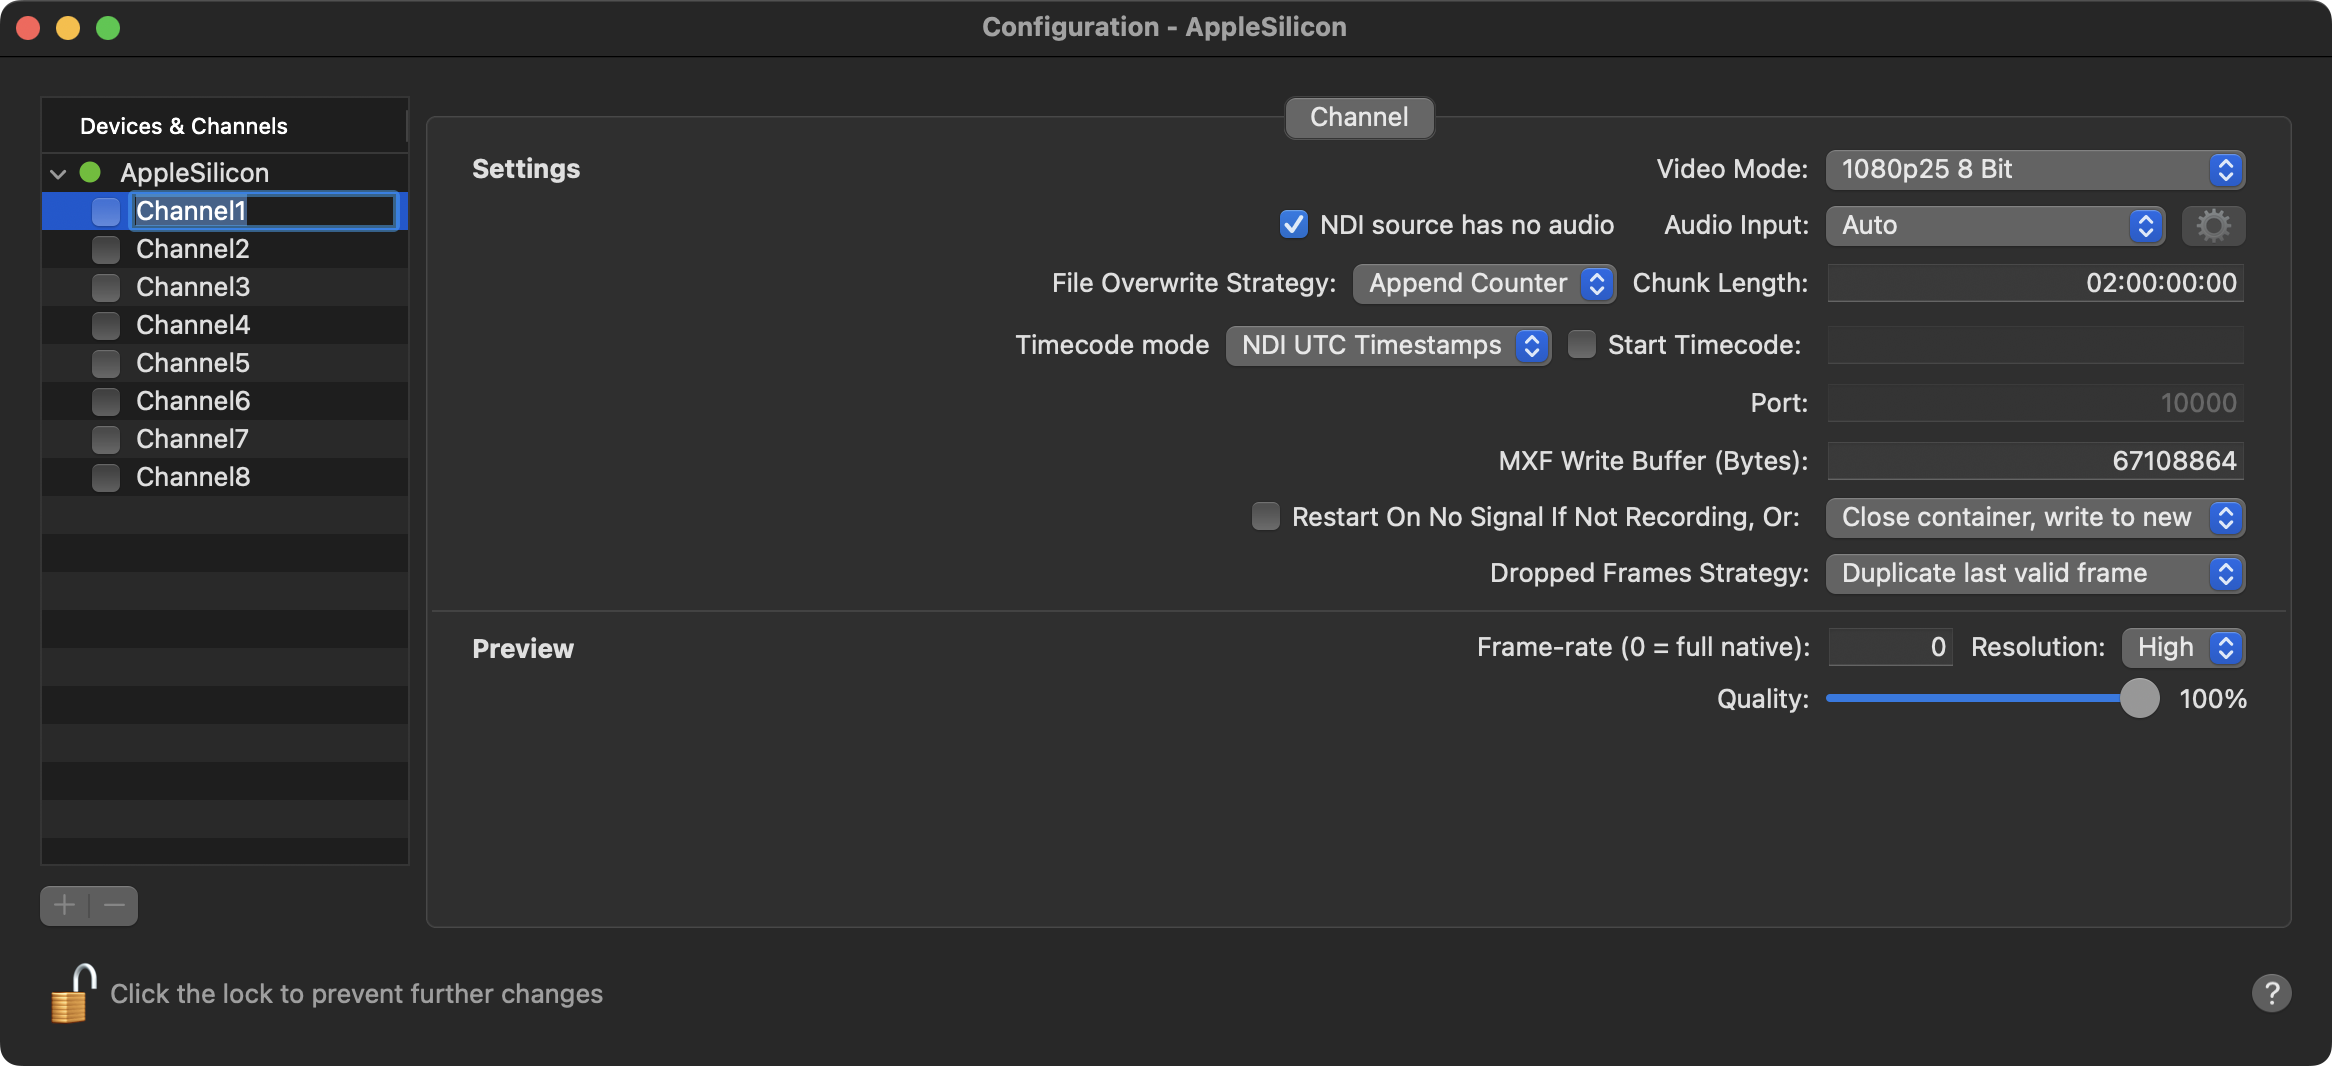Enable the Channel1 checkbox

[106, 211]
